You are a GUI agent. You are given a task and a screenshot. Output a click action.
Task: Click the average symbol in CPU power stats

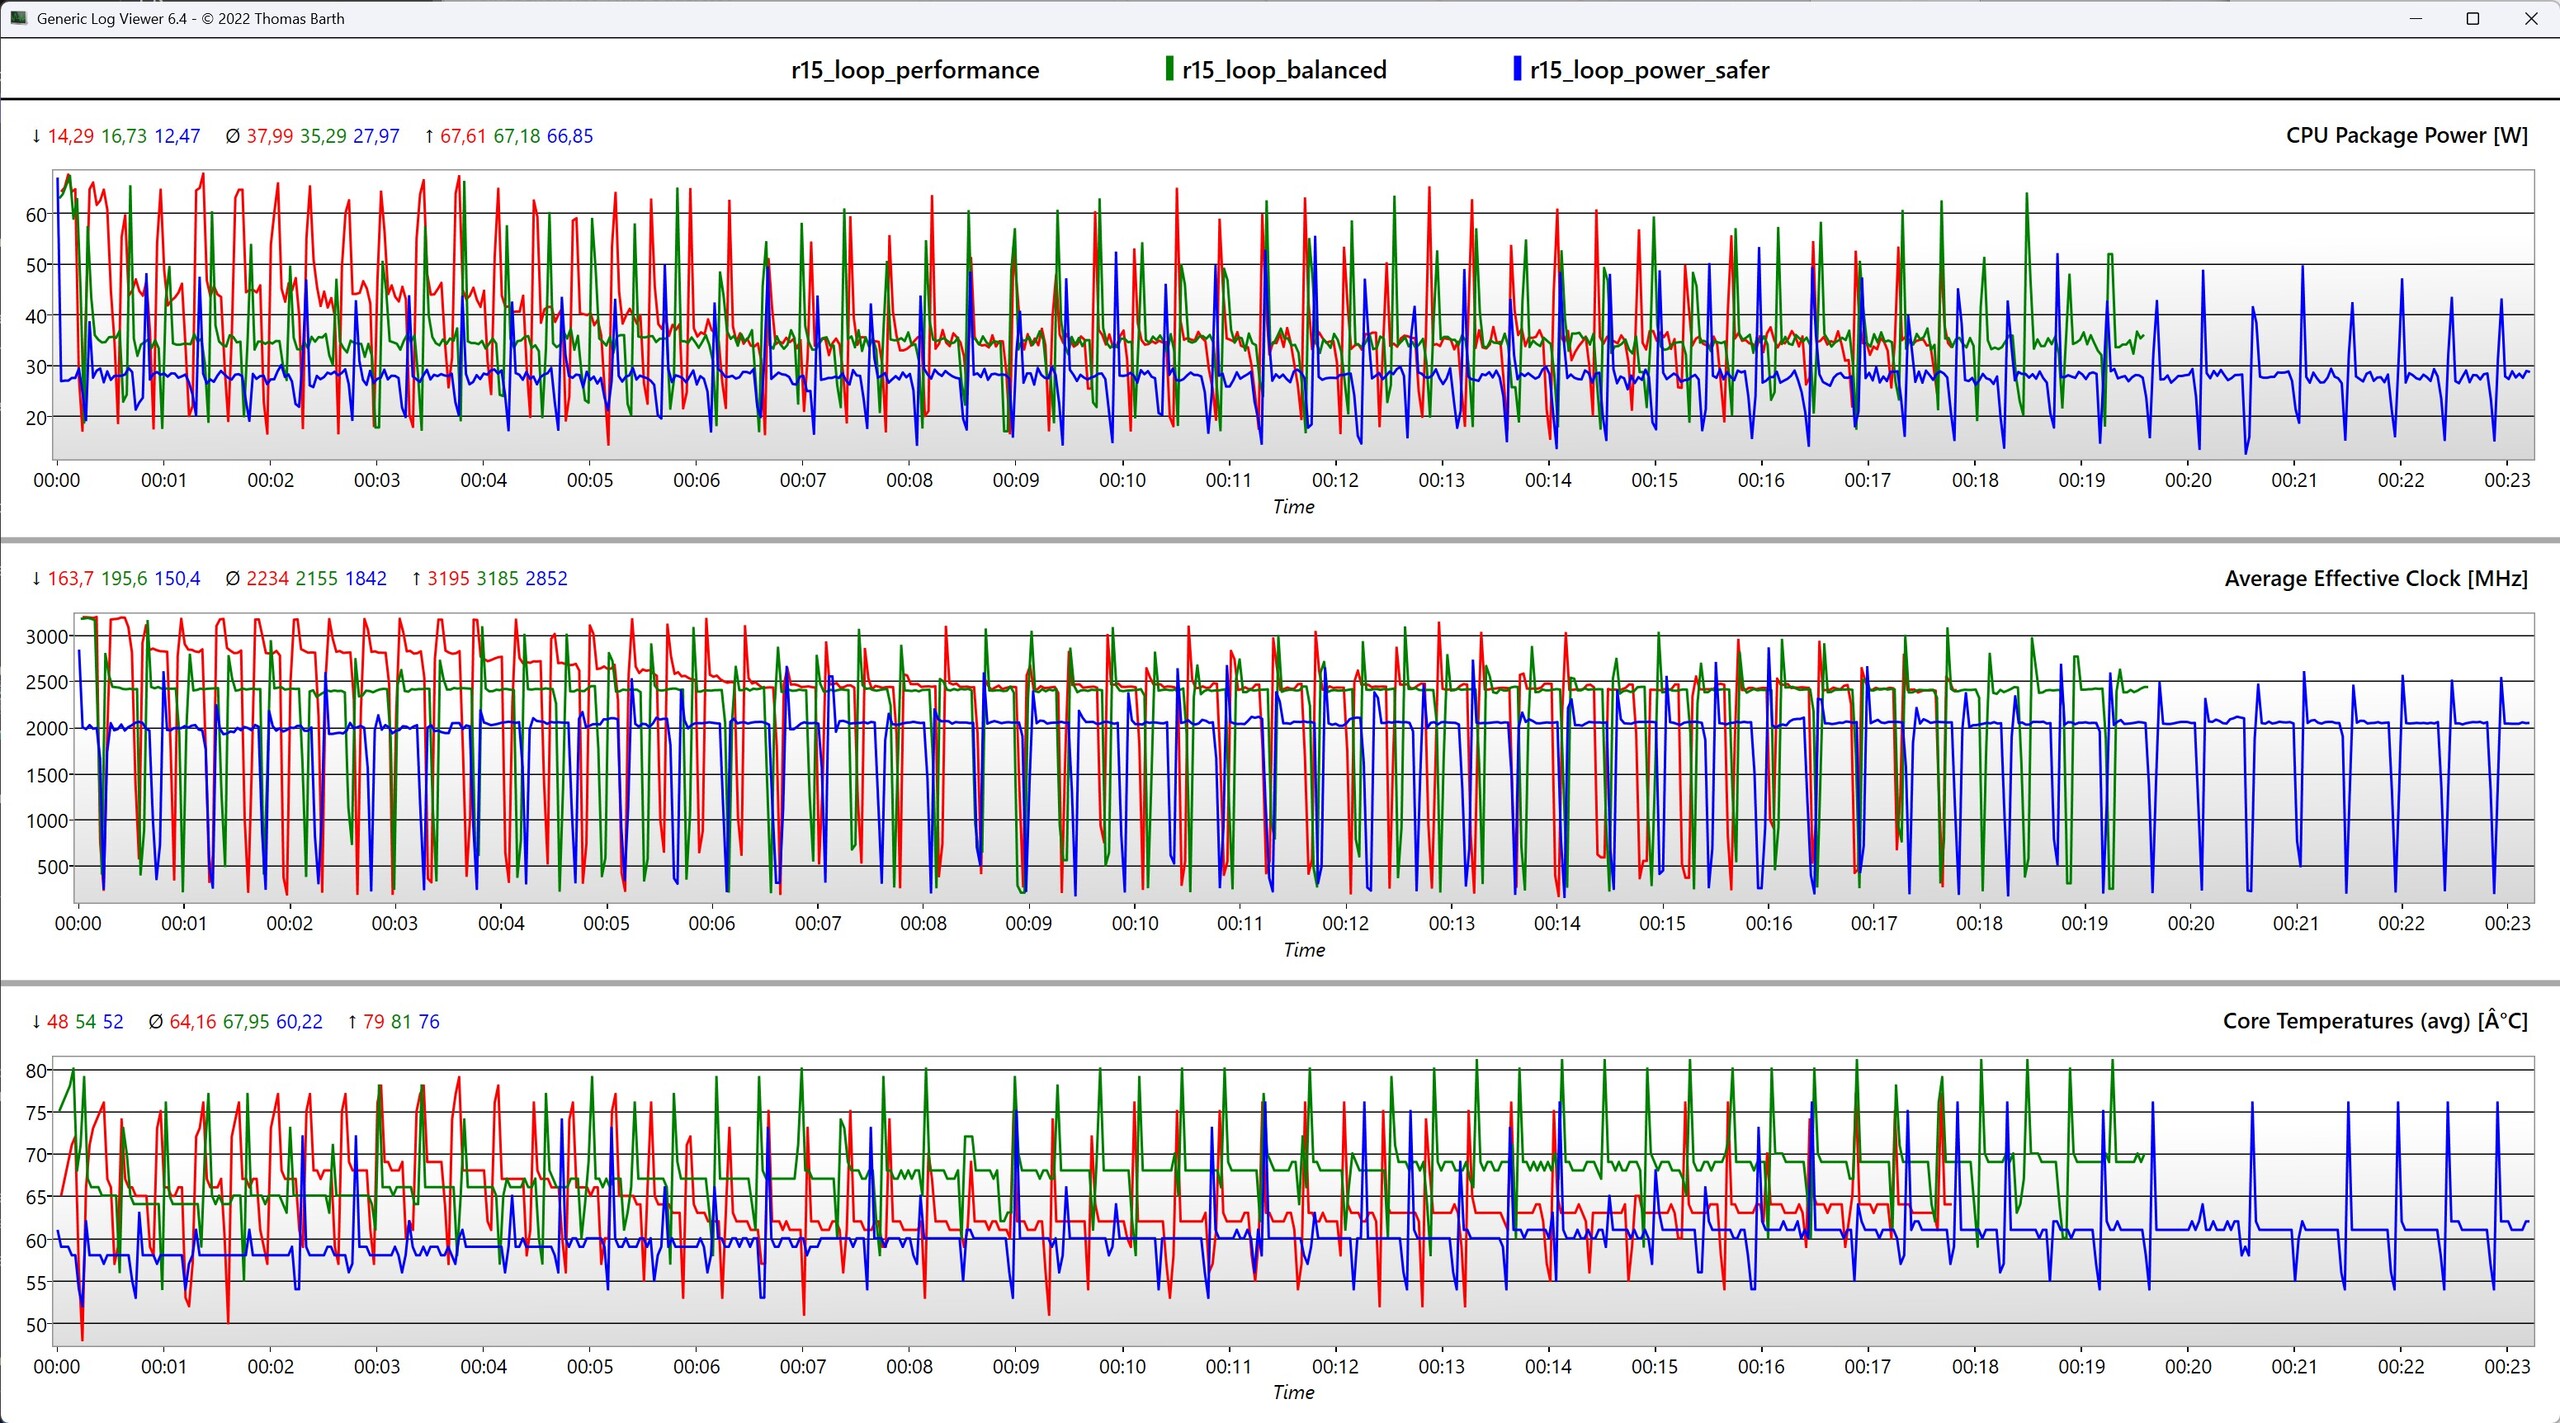pos(232,136)
